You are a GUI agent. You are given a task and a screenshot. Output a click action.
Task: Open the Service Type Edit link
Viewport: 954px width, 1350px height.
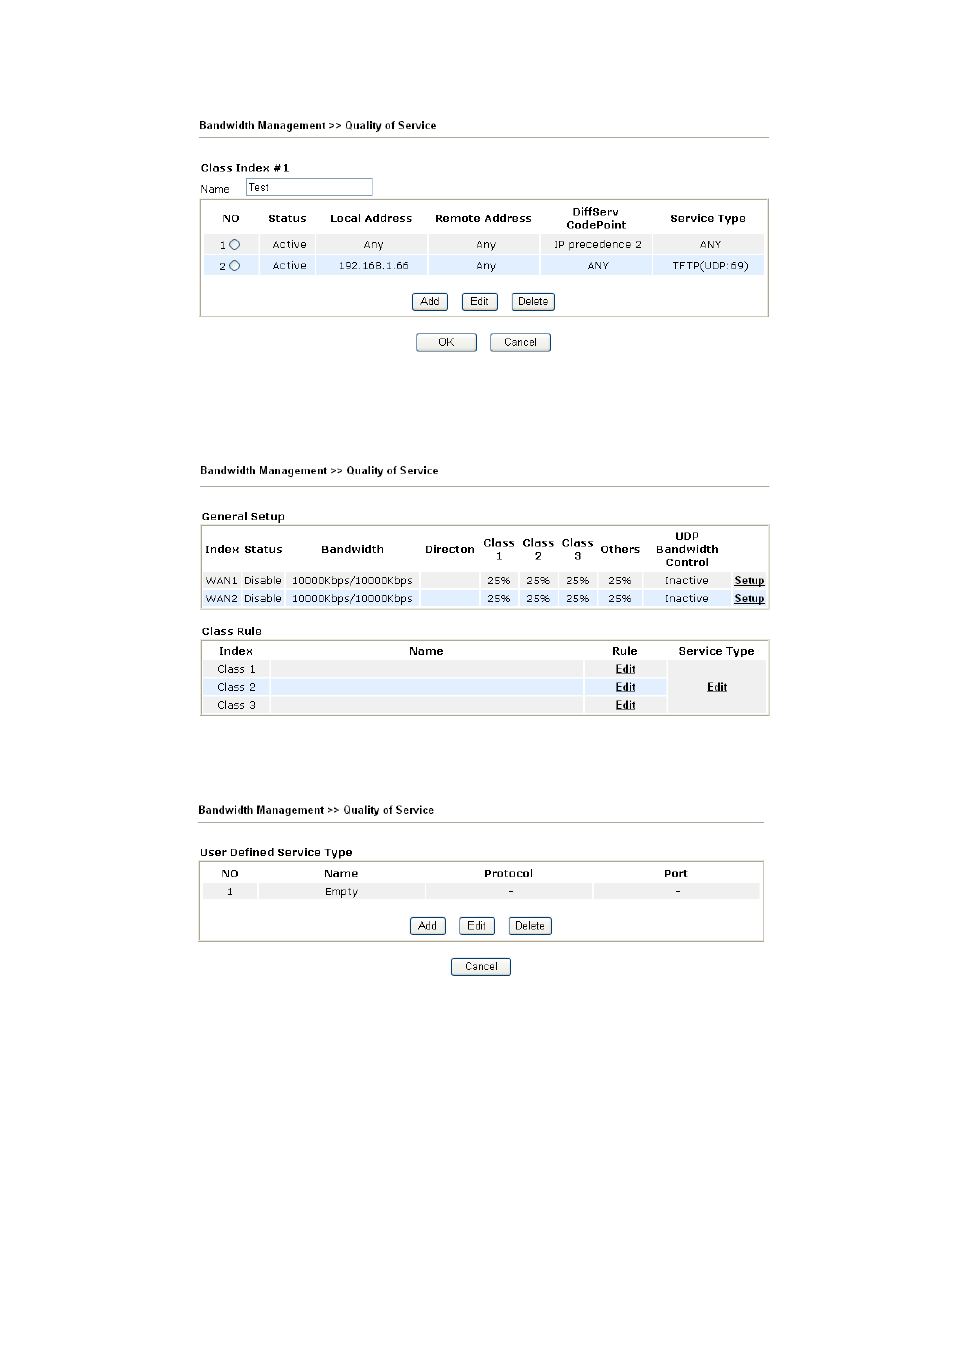click(x=717, y=687)
